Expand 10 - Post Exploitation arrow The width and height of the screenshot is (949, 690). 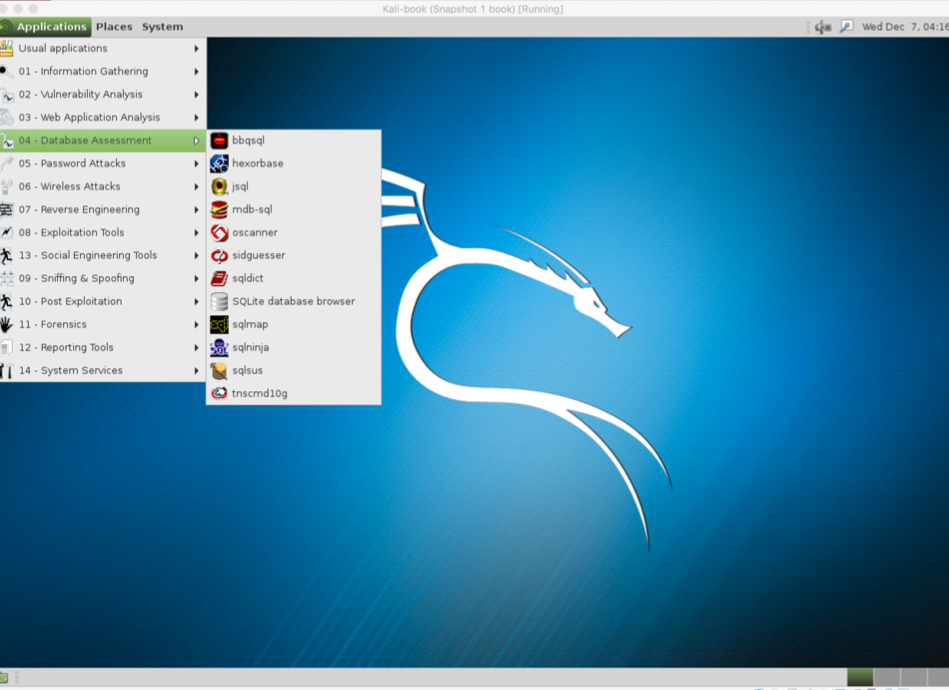coord(196,301)
